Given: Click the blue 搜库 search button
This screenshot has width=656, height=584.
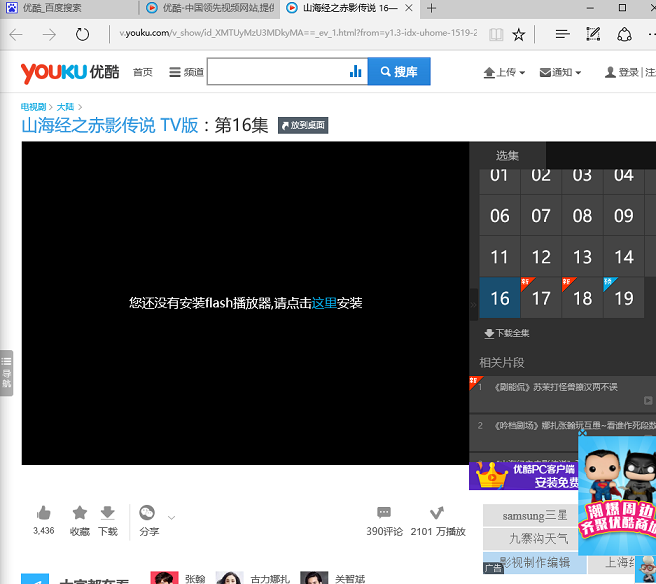Looking at the screenshot, I should pyautogui.click(x=399, y=72).
